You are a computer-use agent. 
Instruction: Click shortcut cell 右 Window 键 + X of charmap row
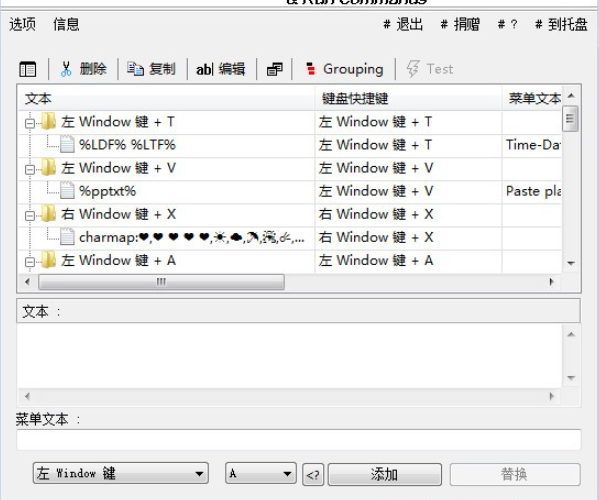(x=408, y=237)
